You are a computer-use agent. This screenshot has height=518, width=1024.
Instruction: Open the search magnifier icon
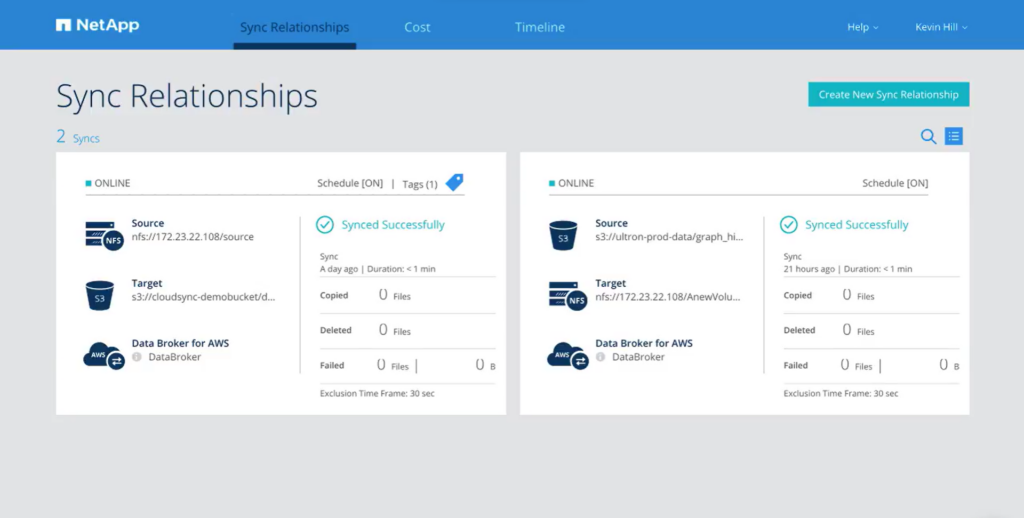pos(928,137)
